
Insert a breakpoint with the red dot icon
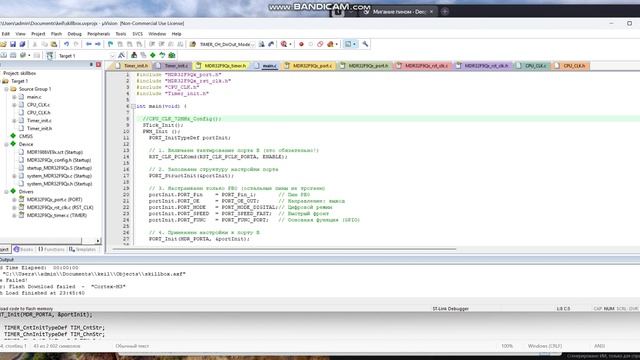pyautogui.click(x=301, y=44)
